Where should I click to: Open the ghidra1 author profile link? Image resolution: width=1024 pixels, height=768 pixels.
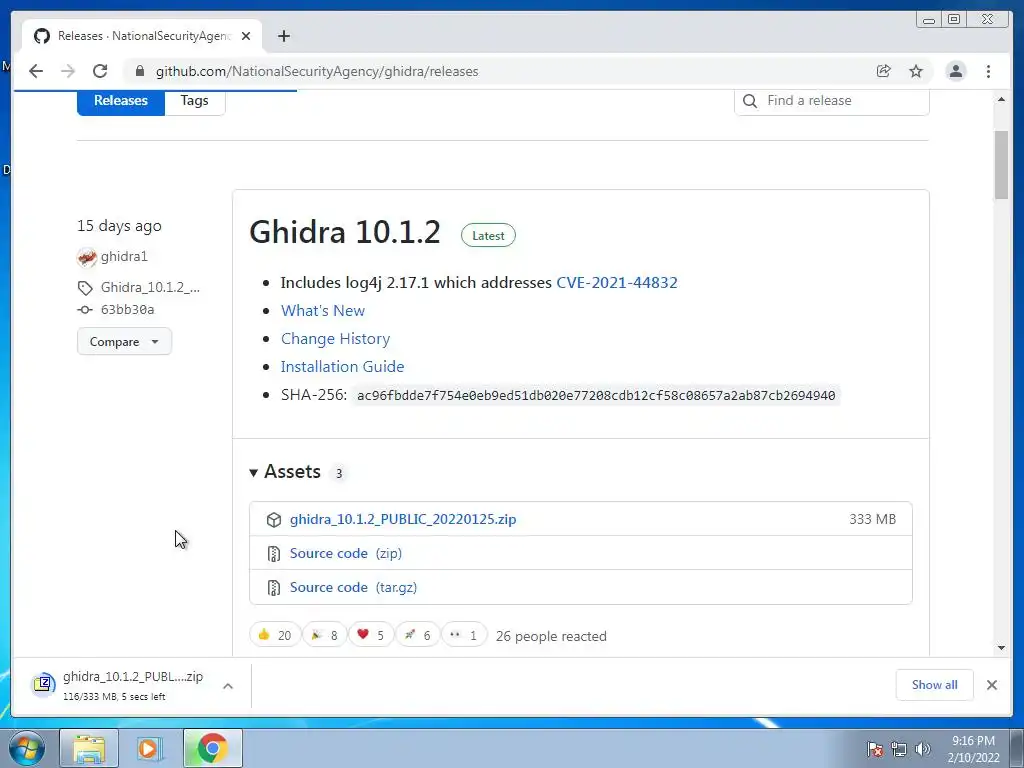[x=124, y=257]
